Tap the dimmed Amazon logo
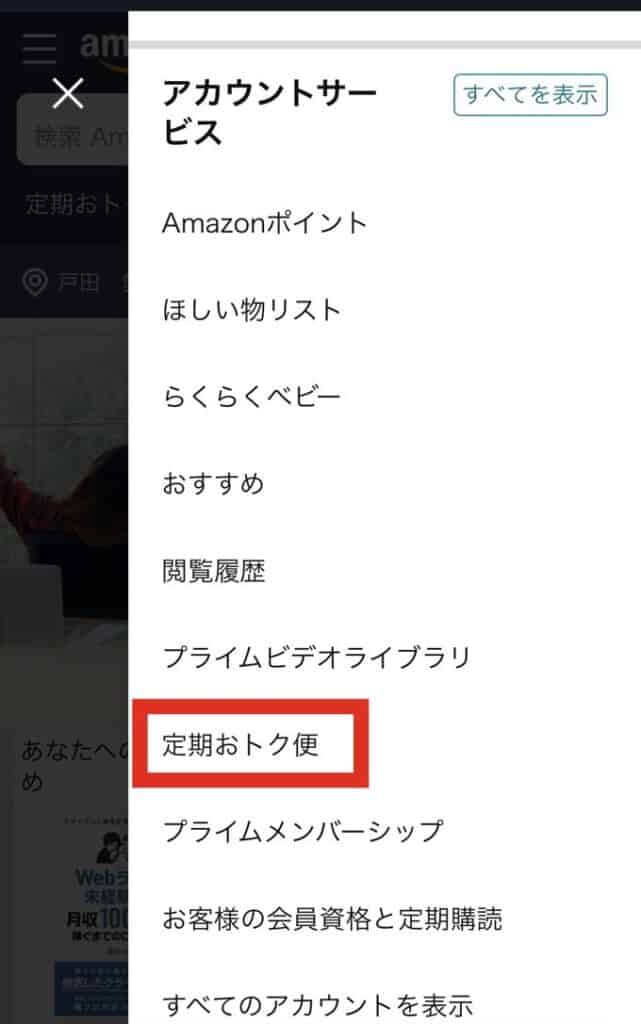 (104, 49)
